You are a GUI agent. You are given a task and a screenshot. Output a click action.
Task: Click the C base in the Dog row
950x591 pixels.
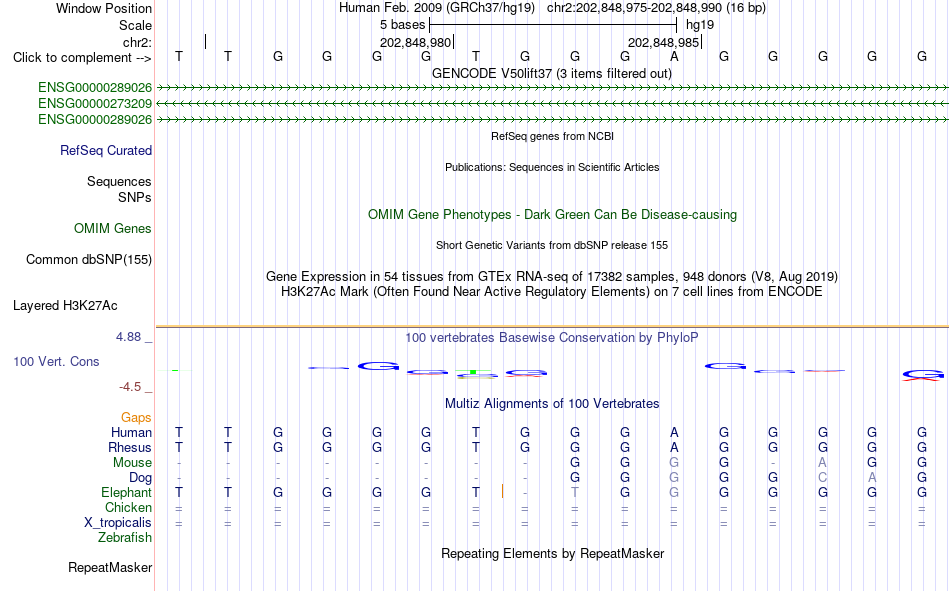[x=822, y=478]
